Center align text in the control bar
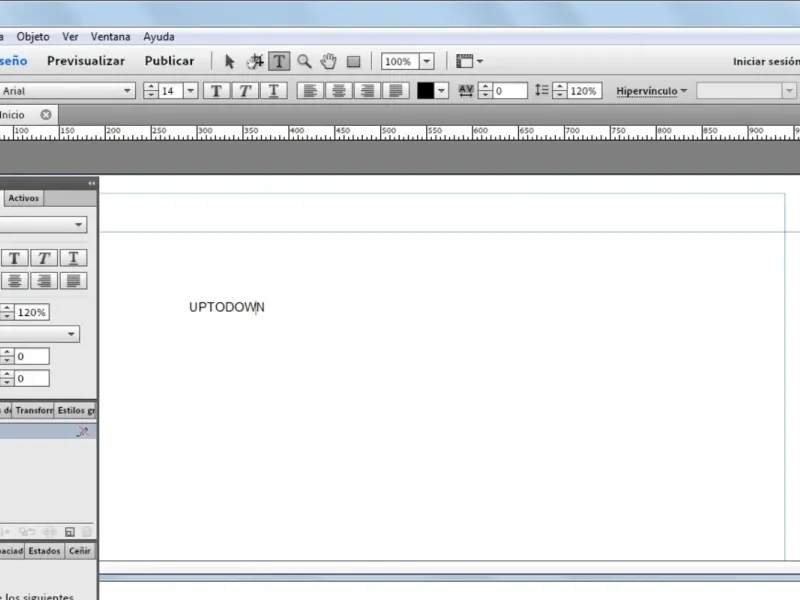The image size is (800, 600). point(338,91)
